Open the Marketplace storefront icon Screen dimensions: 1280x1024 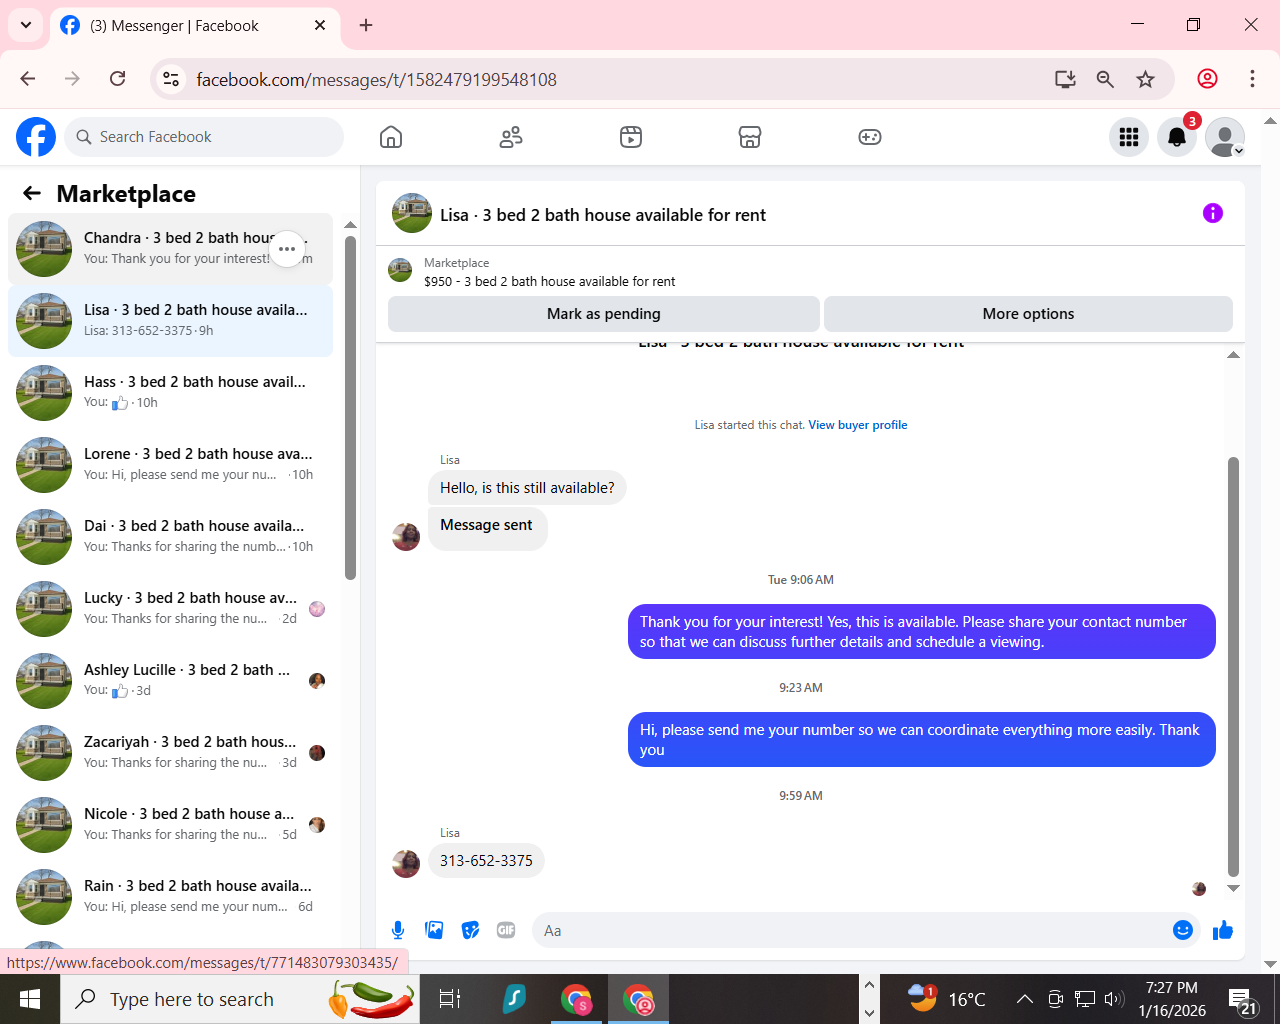pos(750,137)
